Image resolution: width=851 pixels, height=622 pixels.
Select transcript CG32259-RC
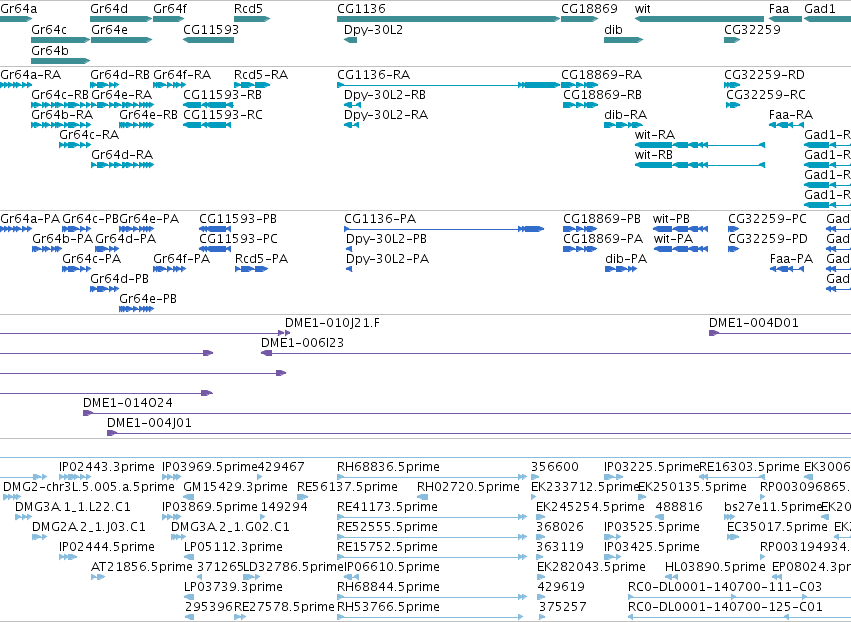click(766, 95)
